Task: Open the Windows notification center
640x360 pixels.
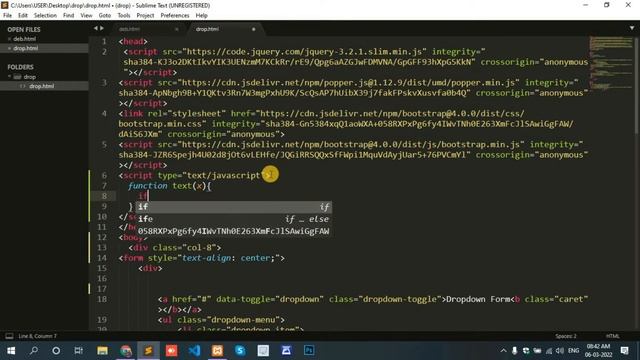Action: (624, 351)
